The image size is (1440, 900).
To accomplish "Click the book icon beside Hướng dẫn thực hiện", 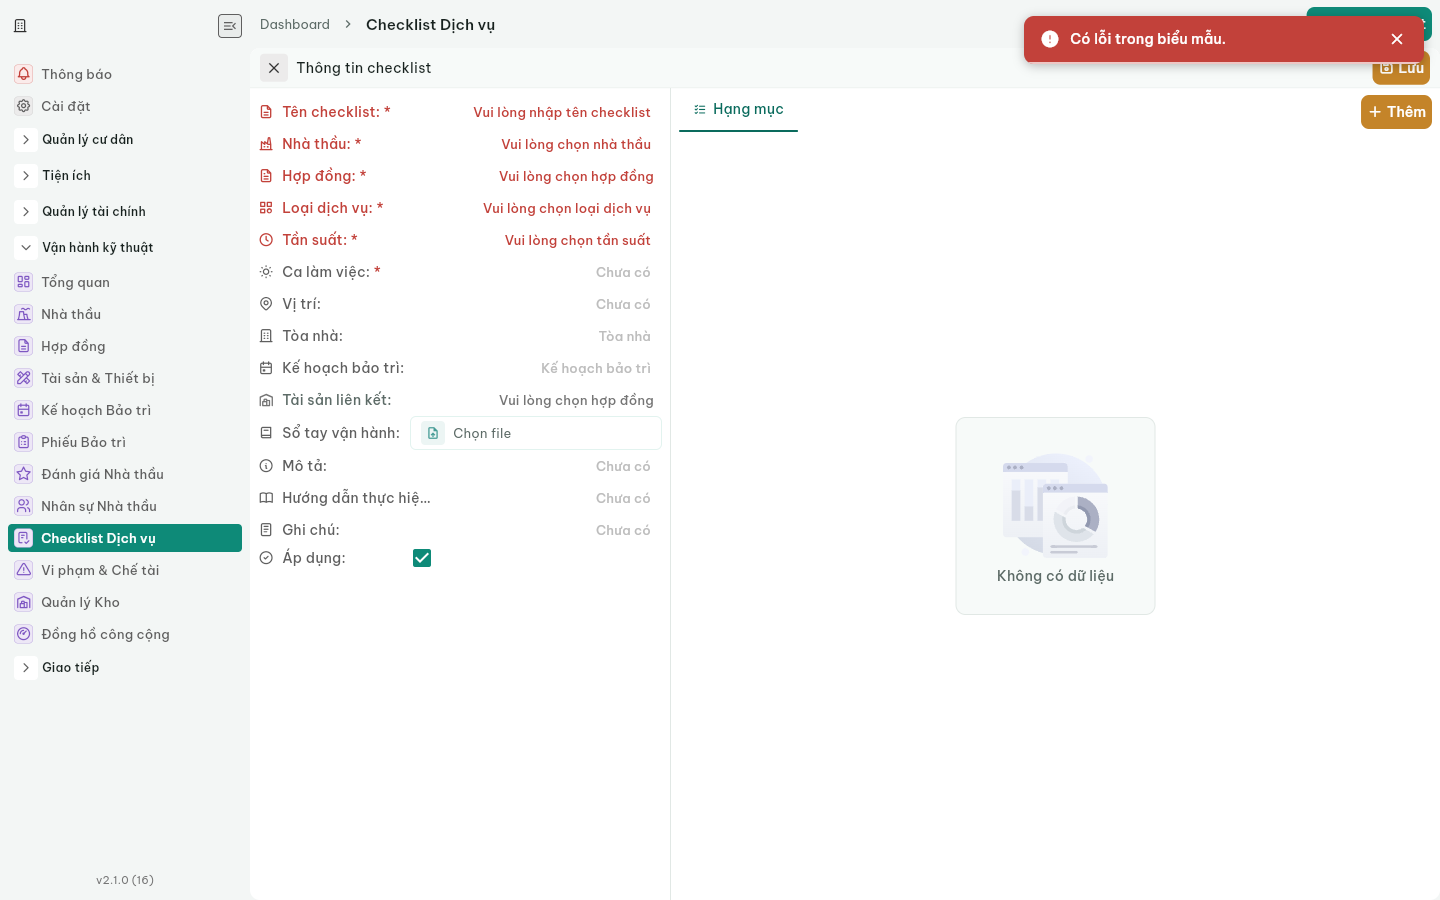I will [x=266, y=498].
